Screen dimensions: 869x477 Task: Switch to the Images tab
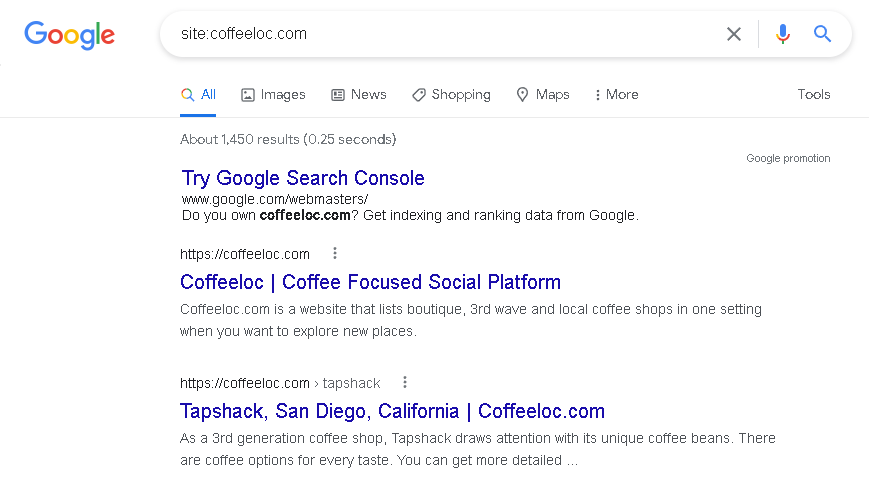[273, 95]
